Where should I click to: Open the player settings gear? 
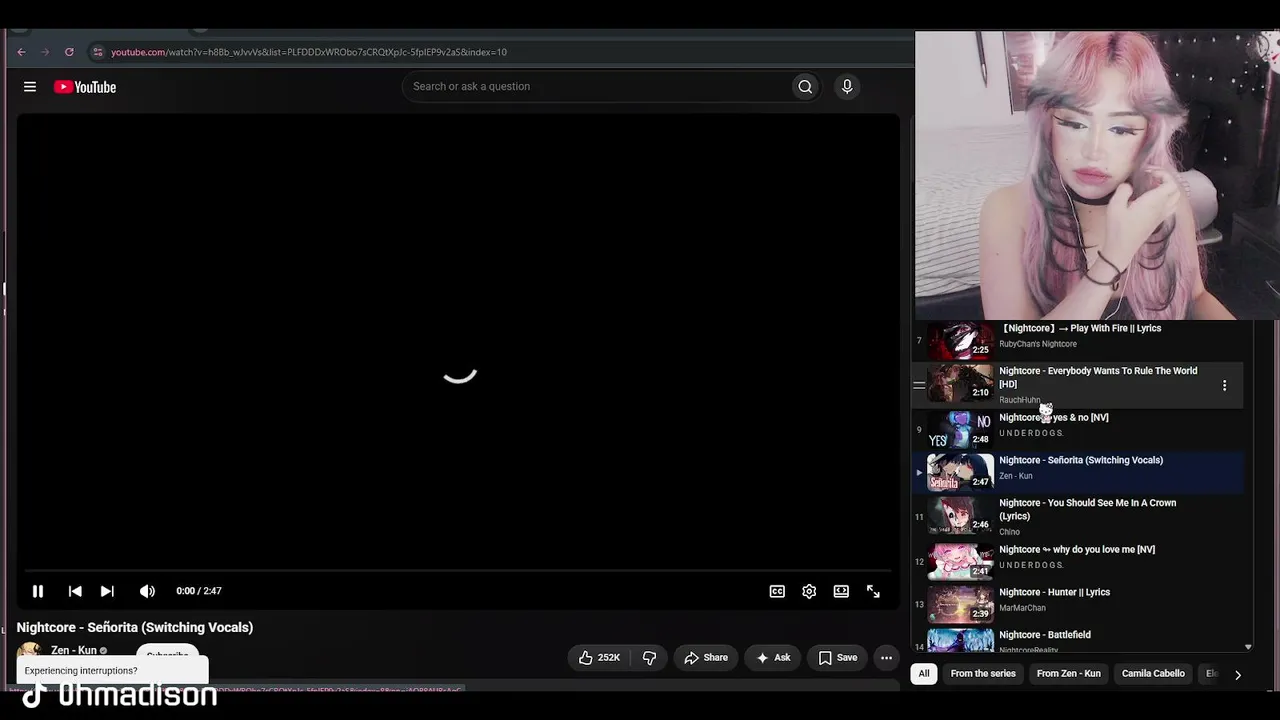coord(809,591)
